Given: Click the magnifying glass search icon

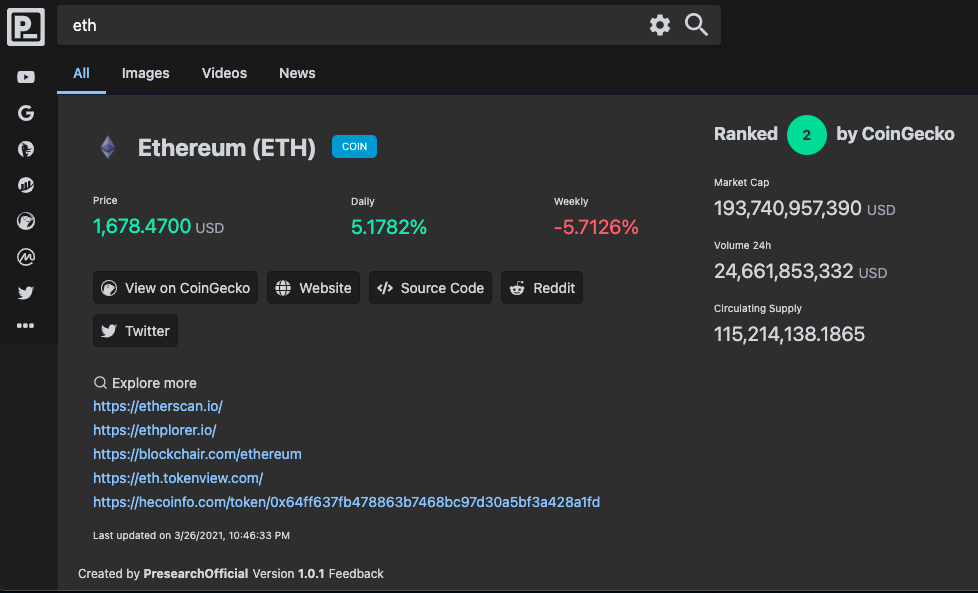Looking at the screenshot, I should click(x=696, y=25).
